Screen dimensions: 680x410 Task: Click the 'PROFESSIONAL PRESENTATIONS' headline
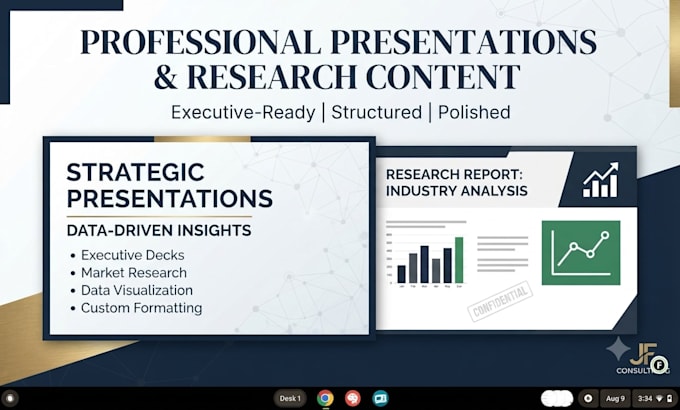click(339, 42)
